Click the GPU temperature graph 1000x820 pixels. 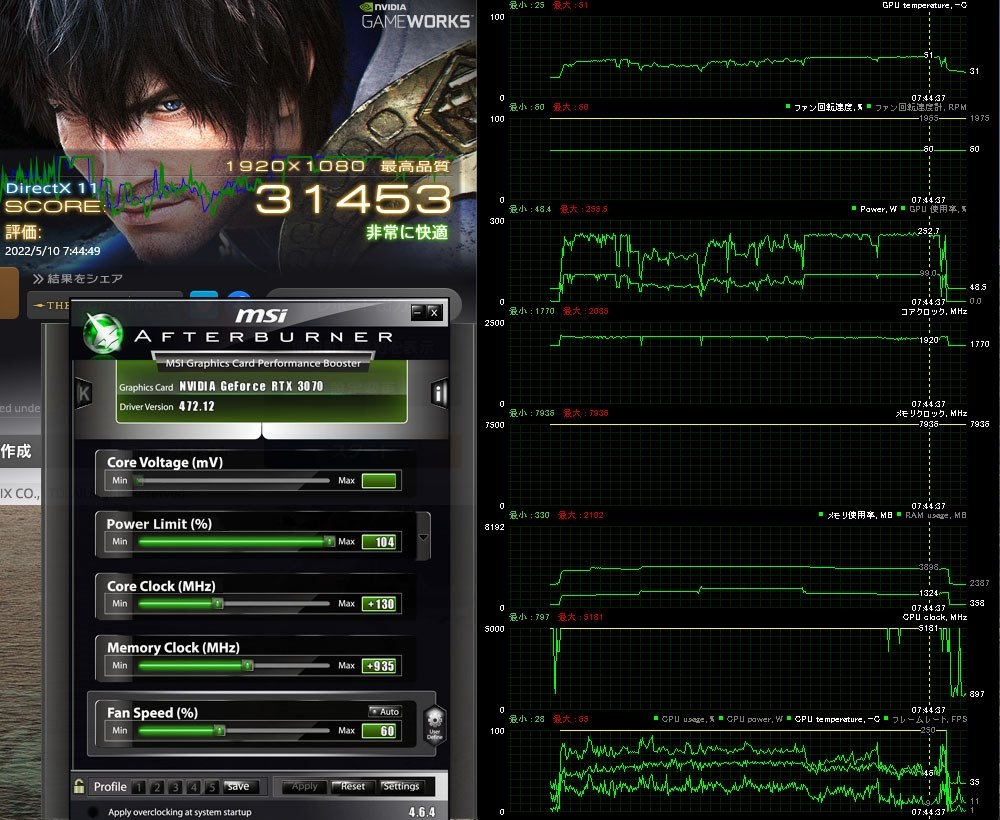(740, 57)
